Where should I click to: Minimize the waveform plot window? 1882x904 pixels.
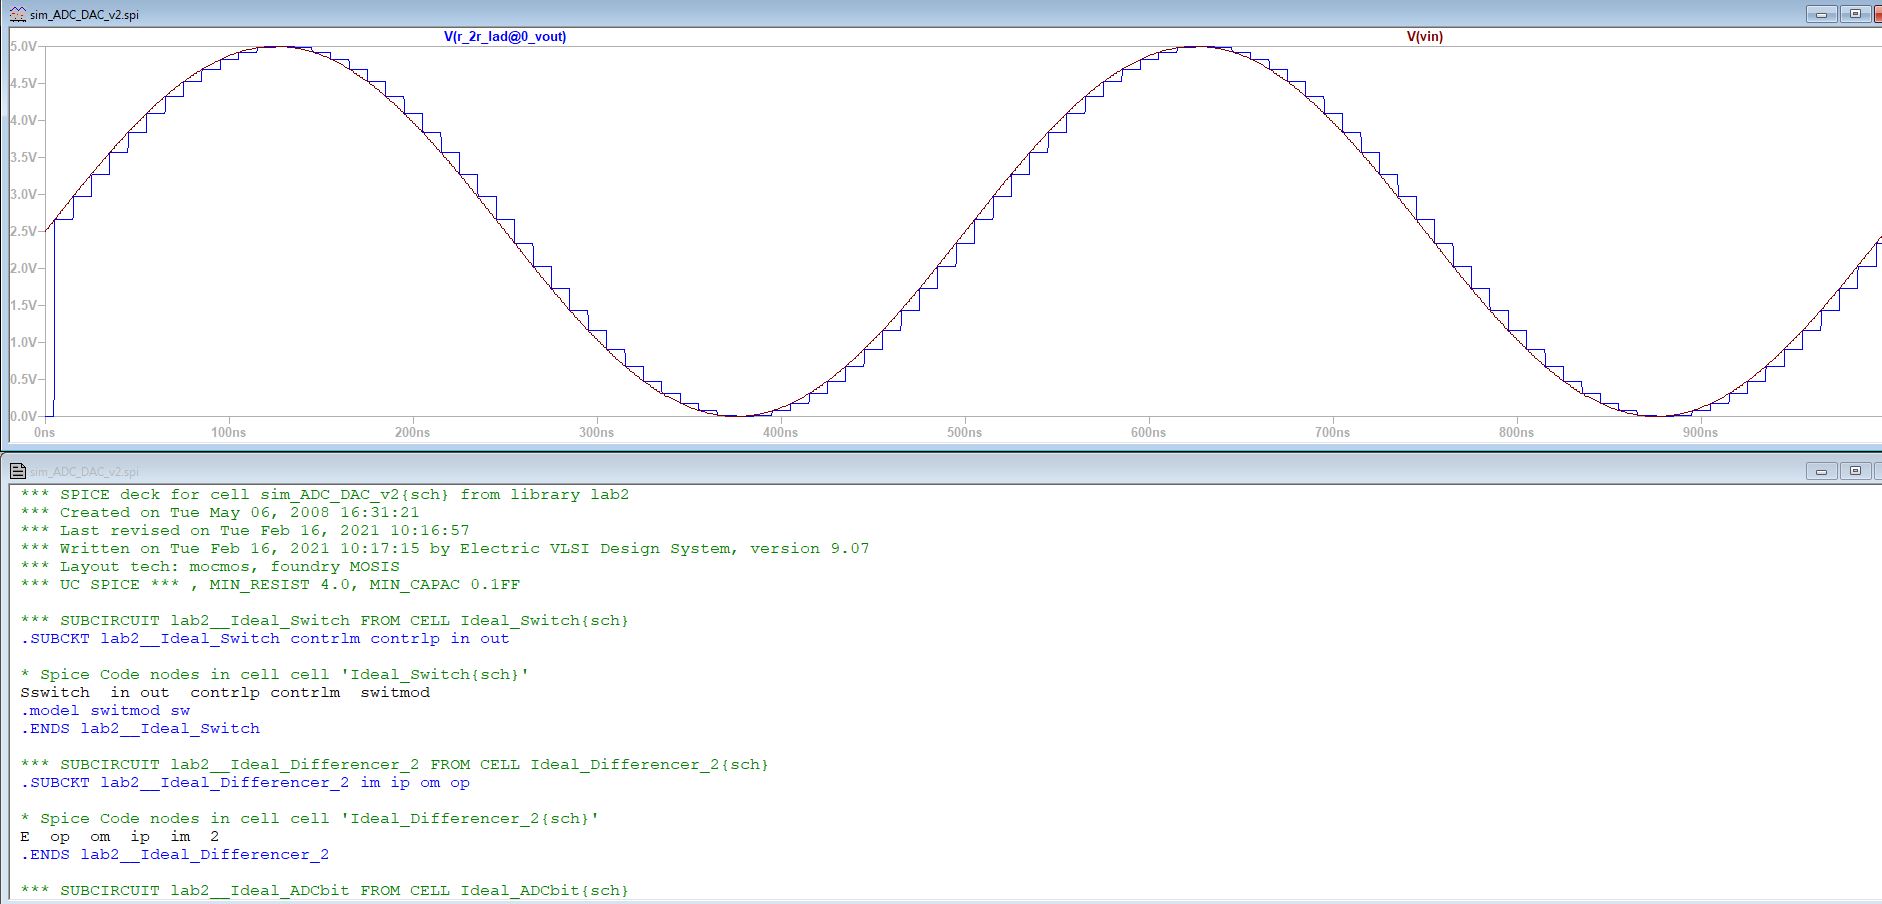click(1821, 14)
